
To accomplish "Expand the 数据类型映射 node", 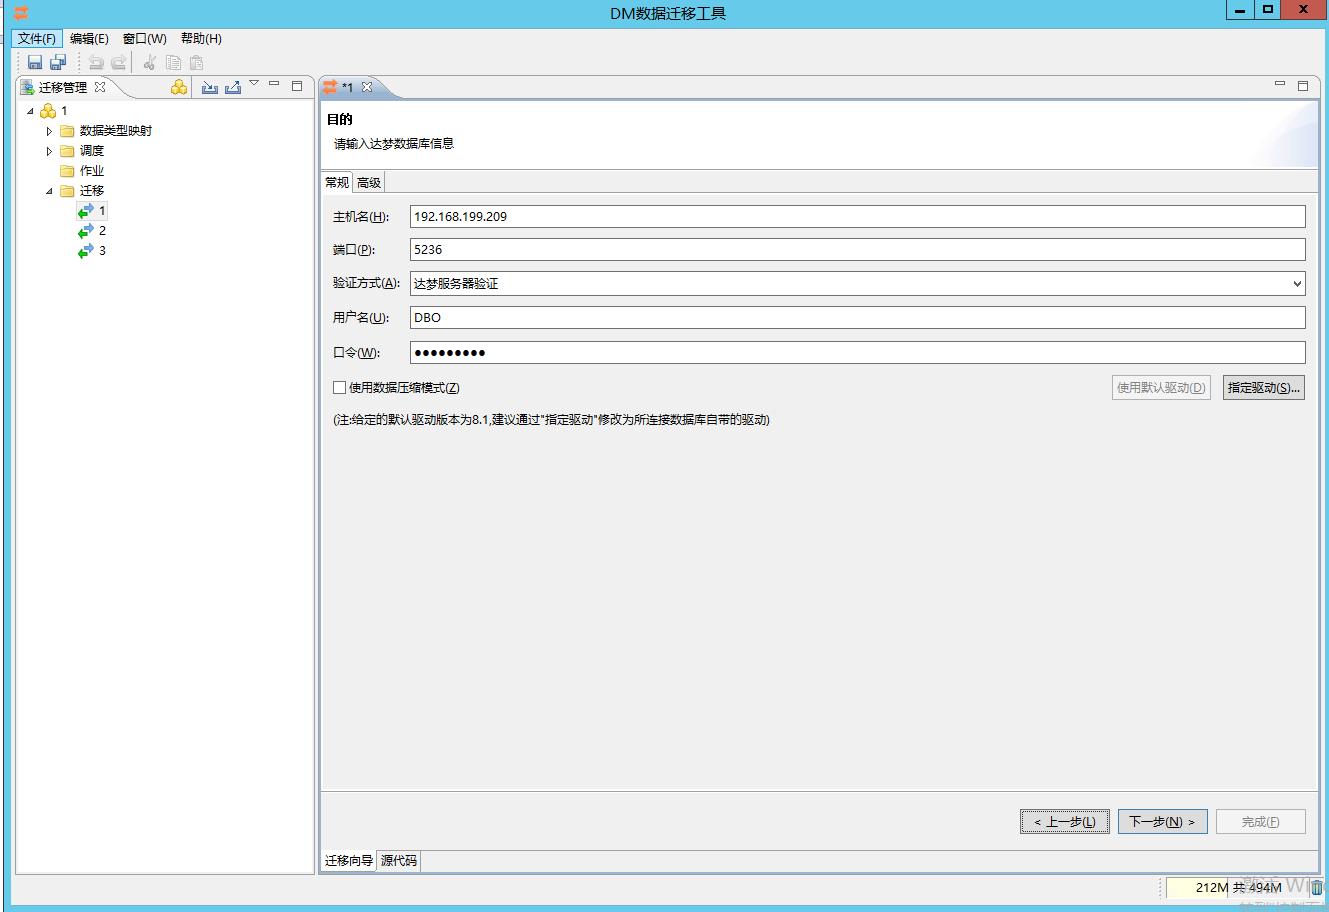I will coord(49,131).
